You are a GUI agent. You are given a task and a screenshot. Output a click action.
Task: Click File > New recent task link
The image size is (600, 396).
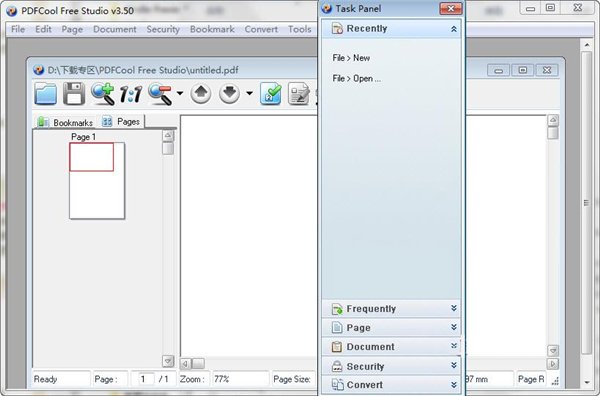[x=351, y=58]
